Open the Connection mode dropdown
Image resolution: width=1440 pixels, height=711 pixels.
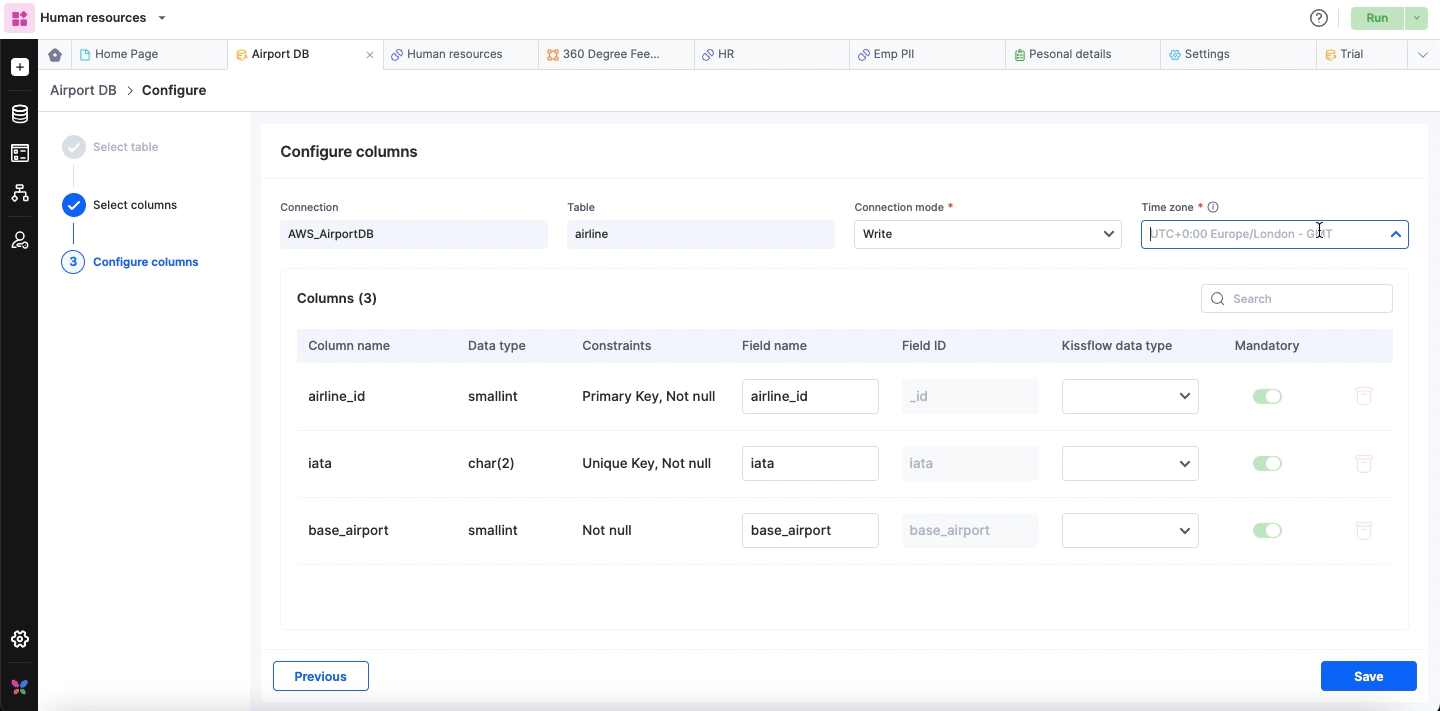[987, 234]
